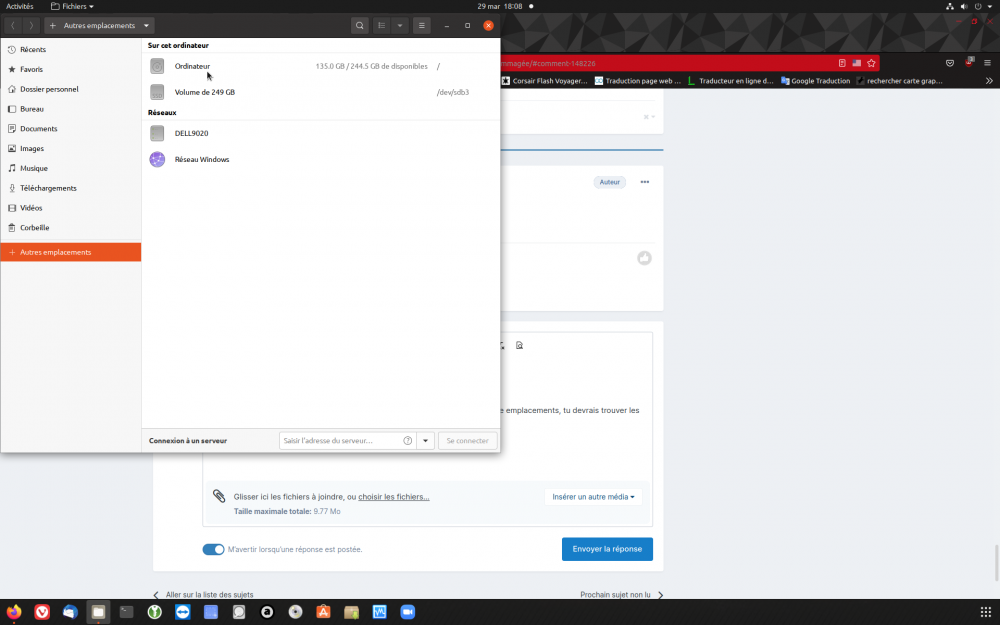This screenshot has height=625, width=1000.
Task: Go forward with the Files forward arrow
Action: coord(31,26)
